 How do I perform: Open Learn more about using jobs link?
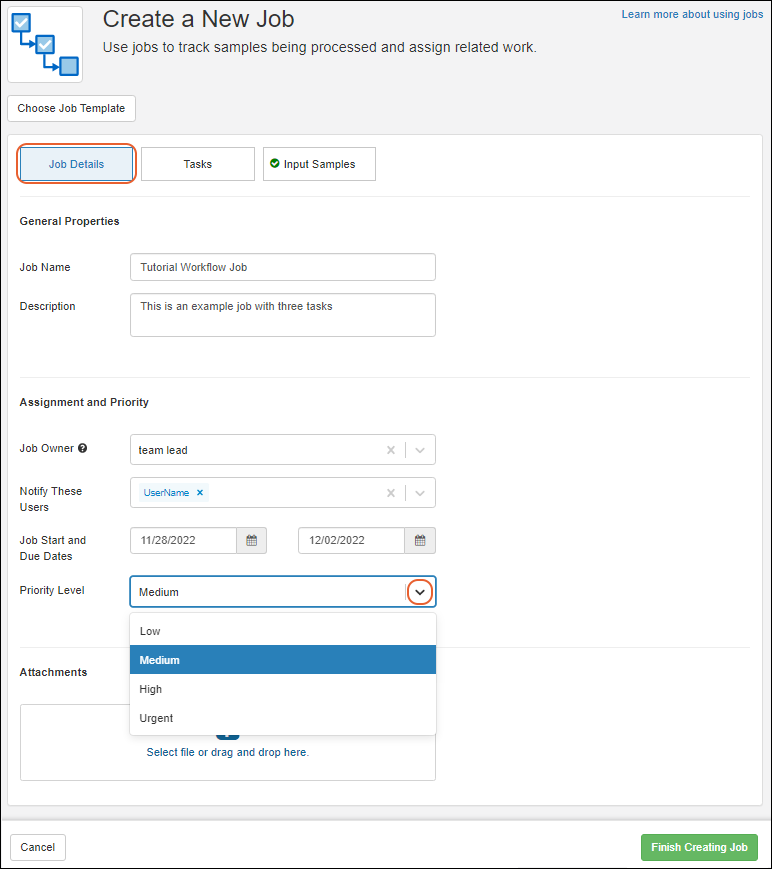tap(692, 15)
